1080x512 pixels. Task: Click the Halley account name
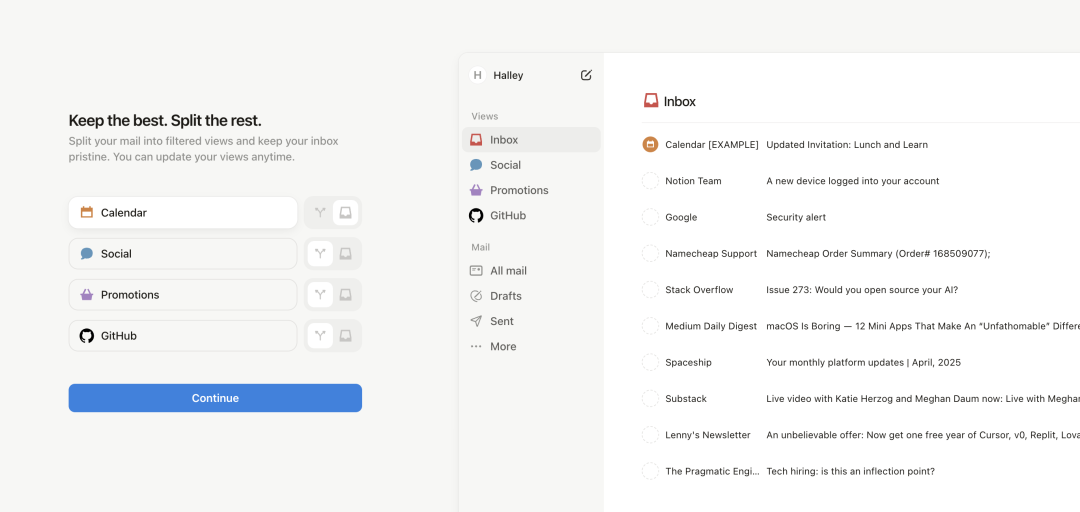click(508, 76)
